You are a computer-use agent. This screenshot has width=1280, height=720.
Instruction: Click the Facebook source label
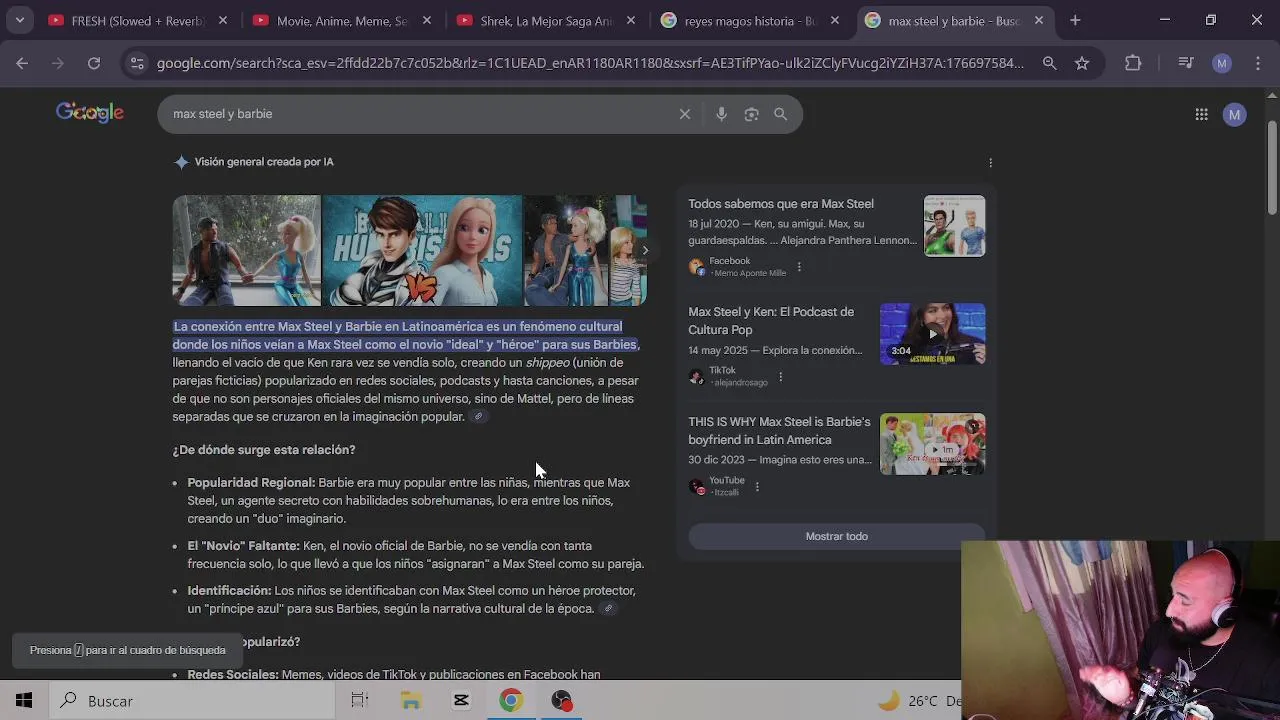coord(729,261)
